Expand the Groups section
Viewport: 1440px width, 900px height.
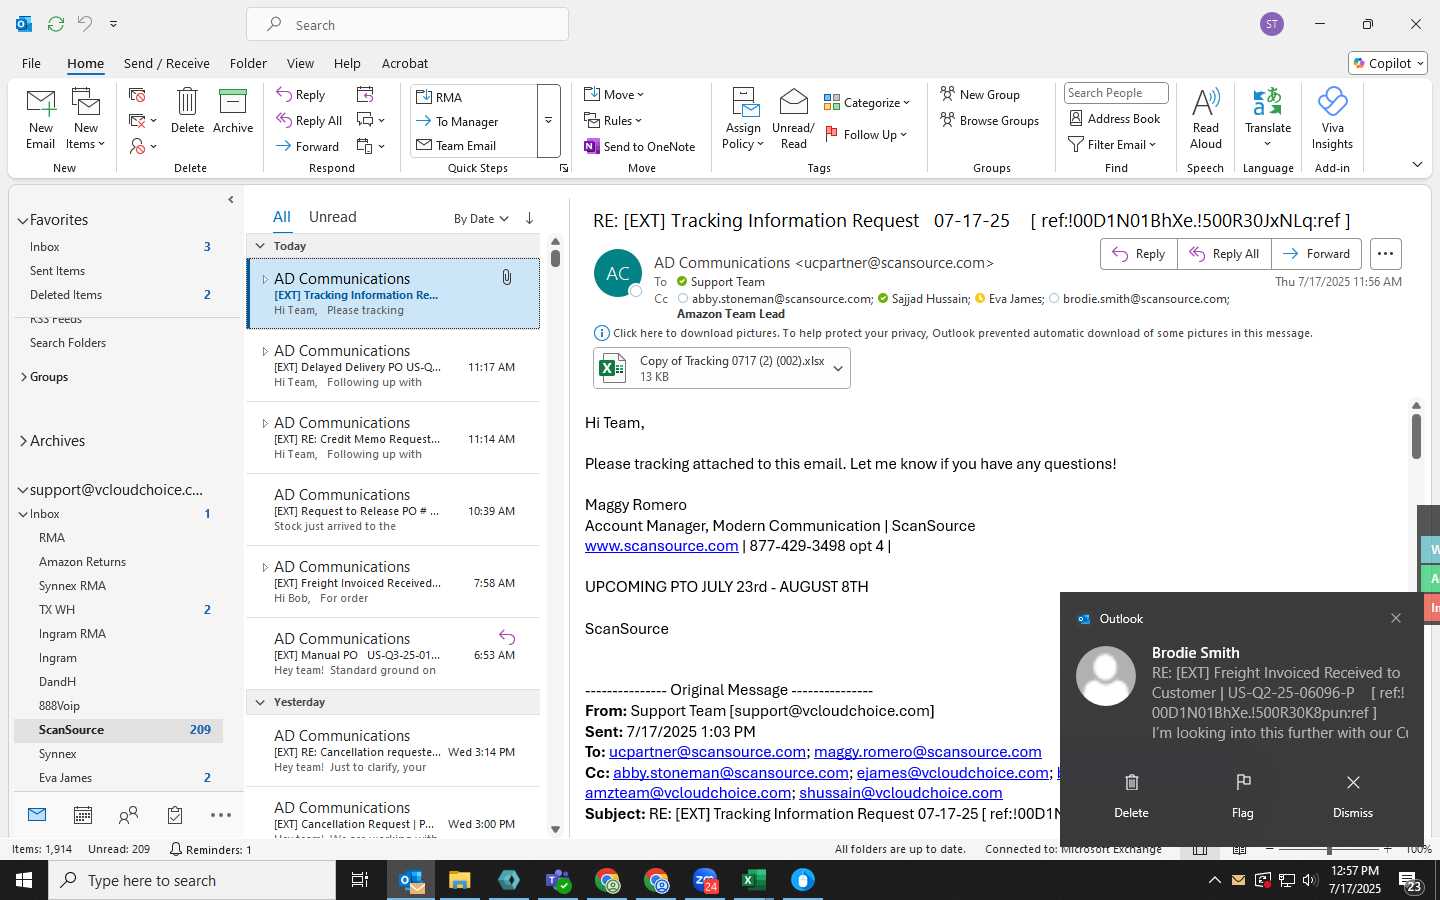click(23, 377)
